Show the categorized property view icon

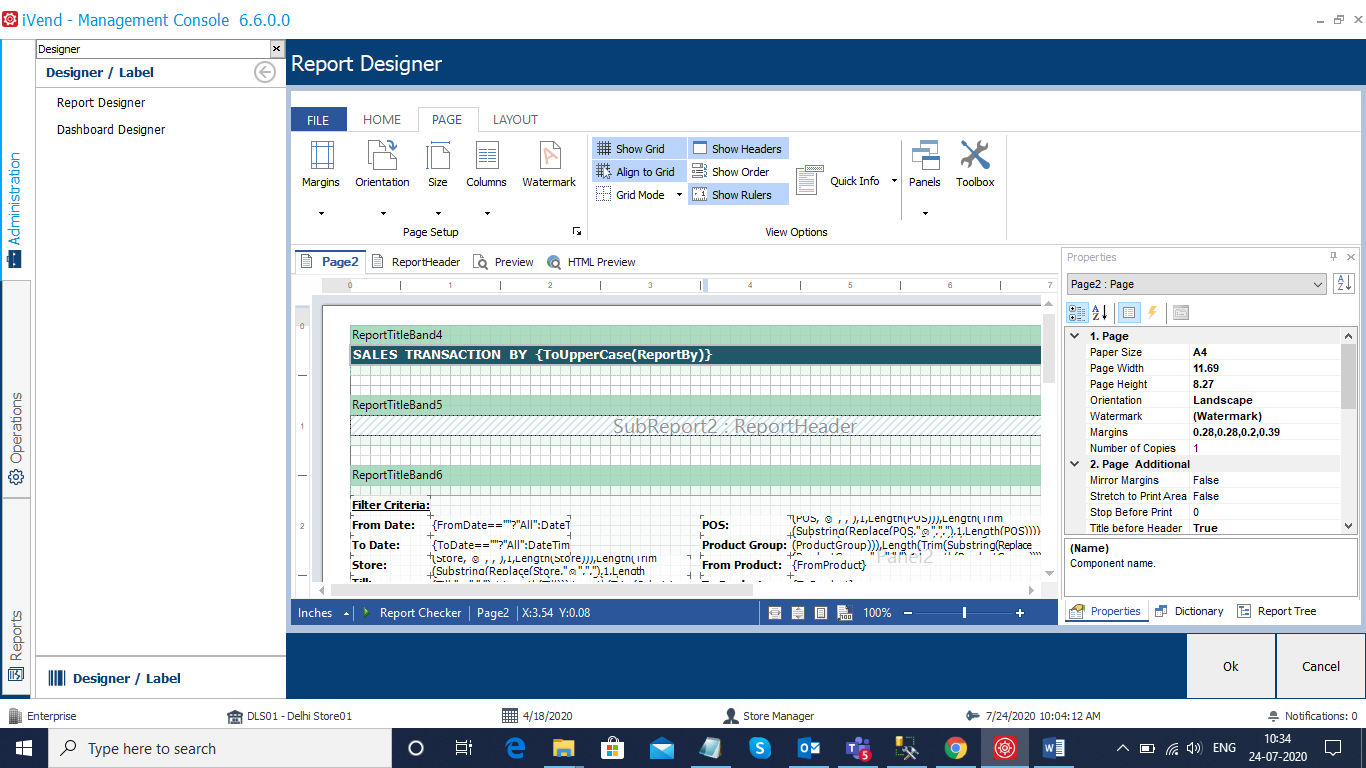(x=1078, y=312)
